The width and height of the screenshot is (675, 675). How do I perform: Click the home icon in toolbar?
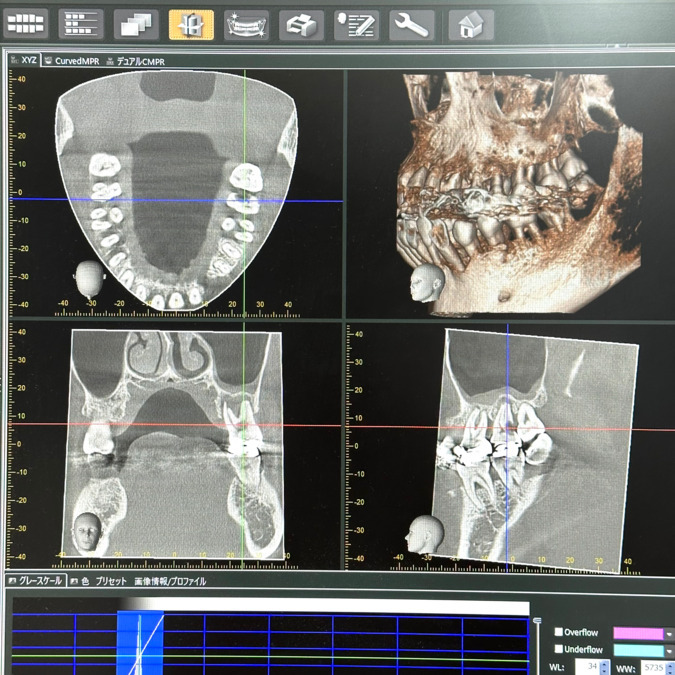tap(470, 25)
